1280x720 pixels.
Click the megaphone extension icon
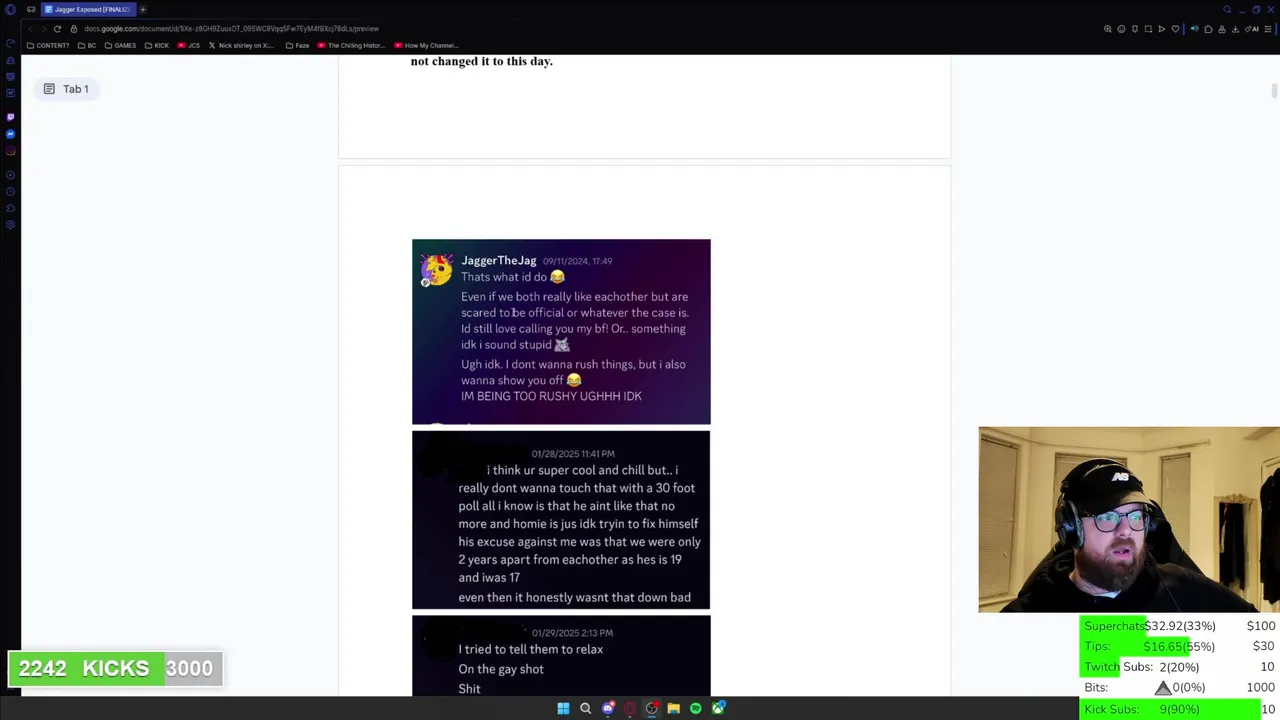tap(1194, 29)
